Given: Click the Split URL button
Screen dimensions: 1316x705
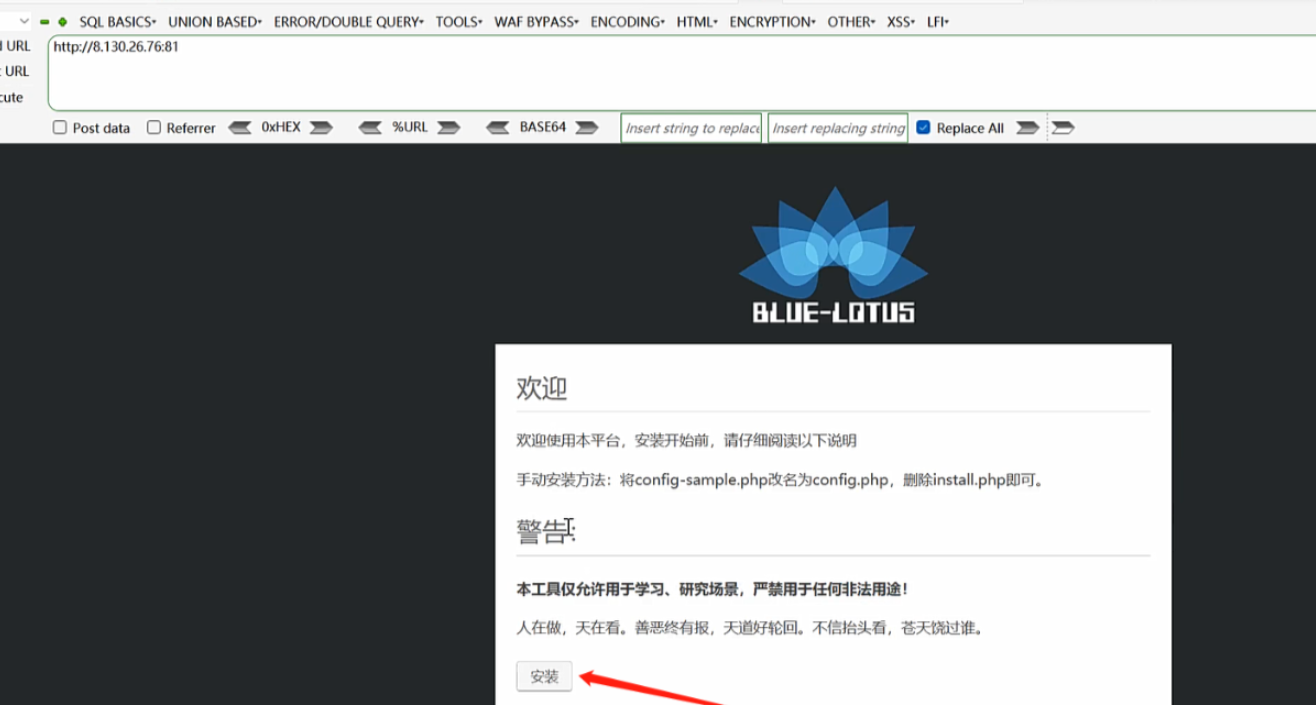Looking at the screenshot, I should tap(16, 71).
